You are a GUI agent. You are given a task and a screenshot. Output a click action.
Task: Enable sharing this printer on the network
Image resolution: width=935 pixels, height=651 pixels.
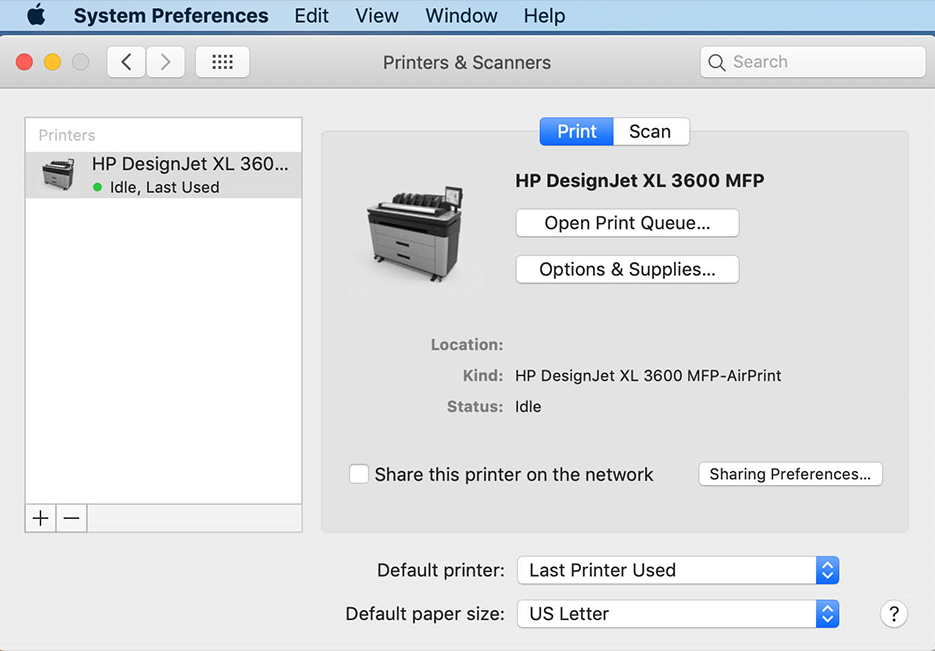point(359,474)
